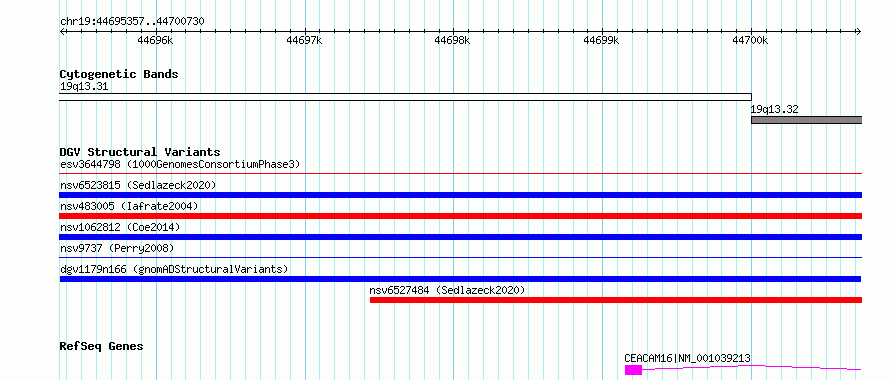The width and height of the screenshot is (890, 380).
Task: Click the 19q13.32 band label
Action: click(x=774, y=110)
